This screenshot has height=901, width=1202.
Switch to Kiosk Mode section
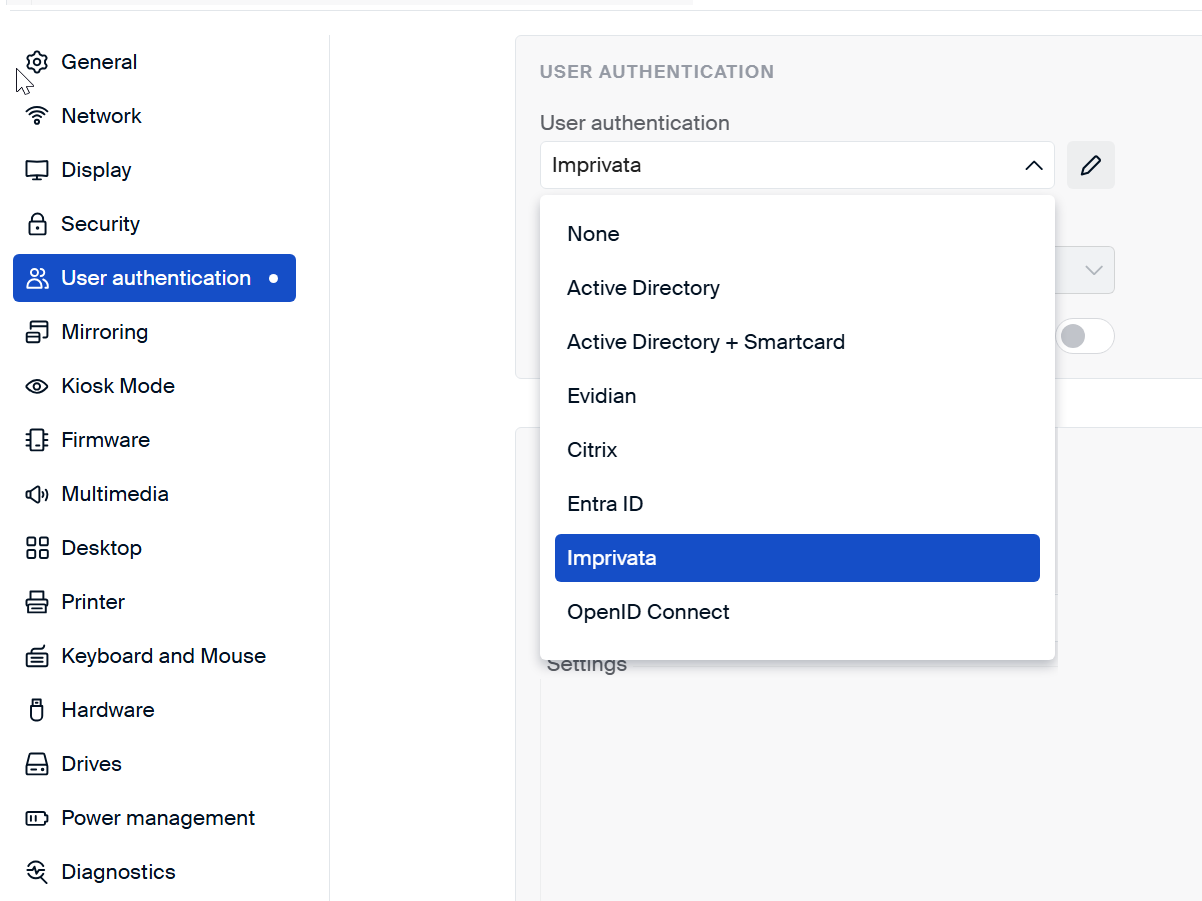tap(154, 386)
